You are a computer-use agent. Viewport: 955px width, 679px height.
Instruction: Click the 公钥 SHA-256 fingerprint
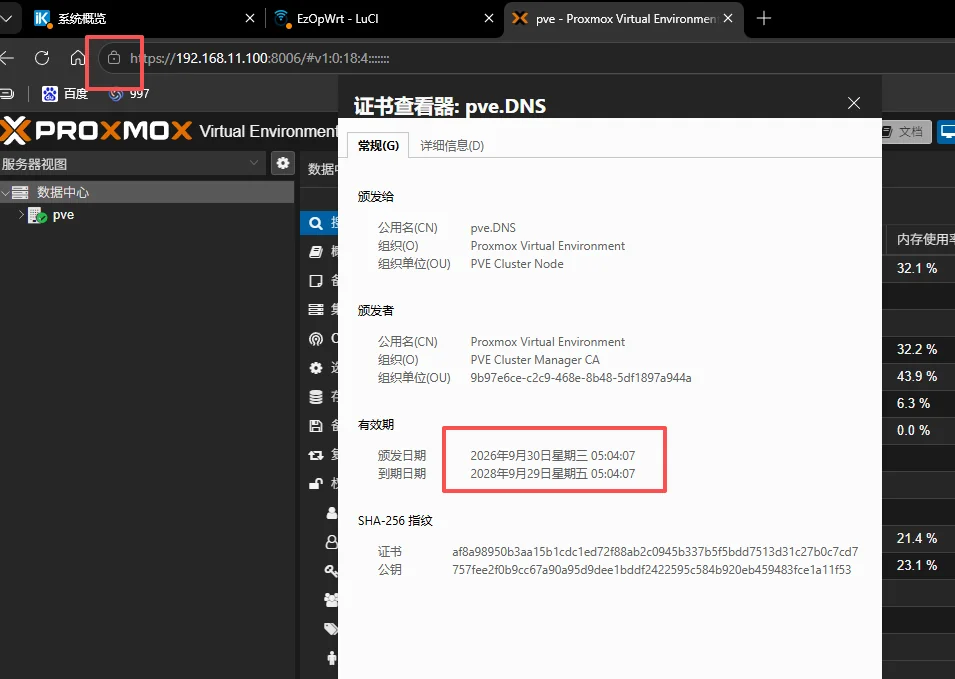651,570
